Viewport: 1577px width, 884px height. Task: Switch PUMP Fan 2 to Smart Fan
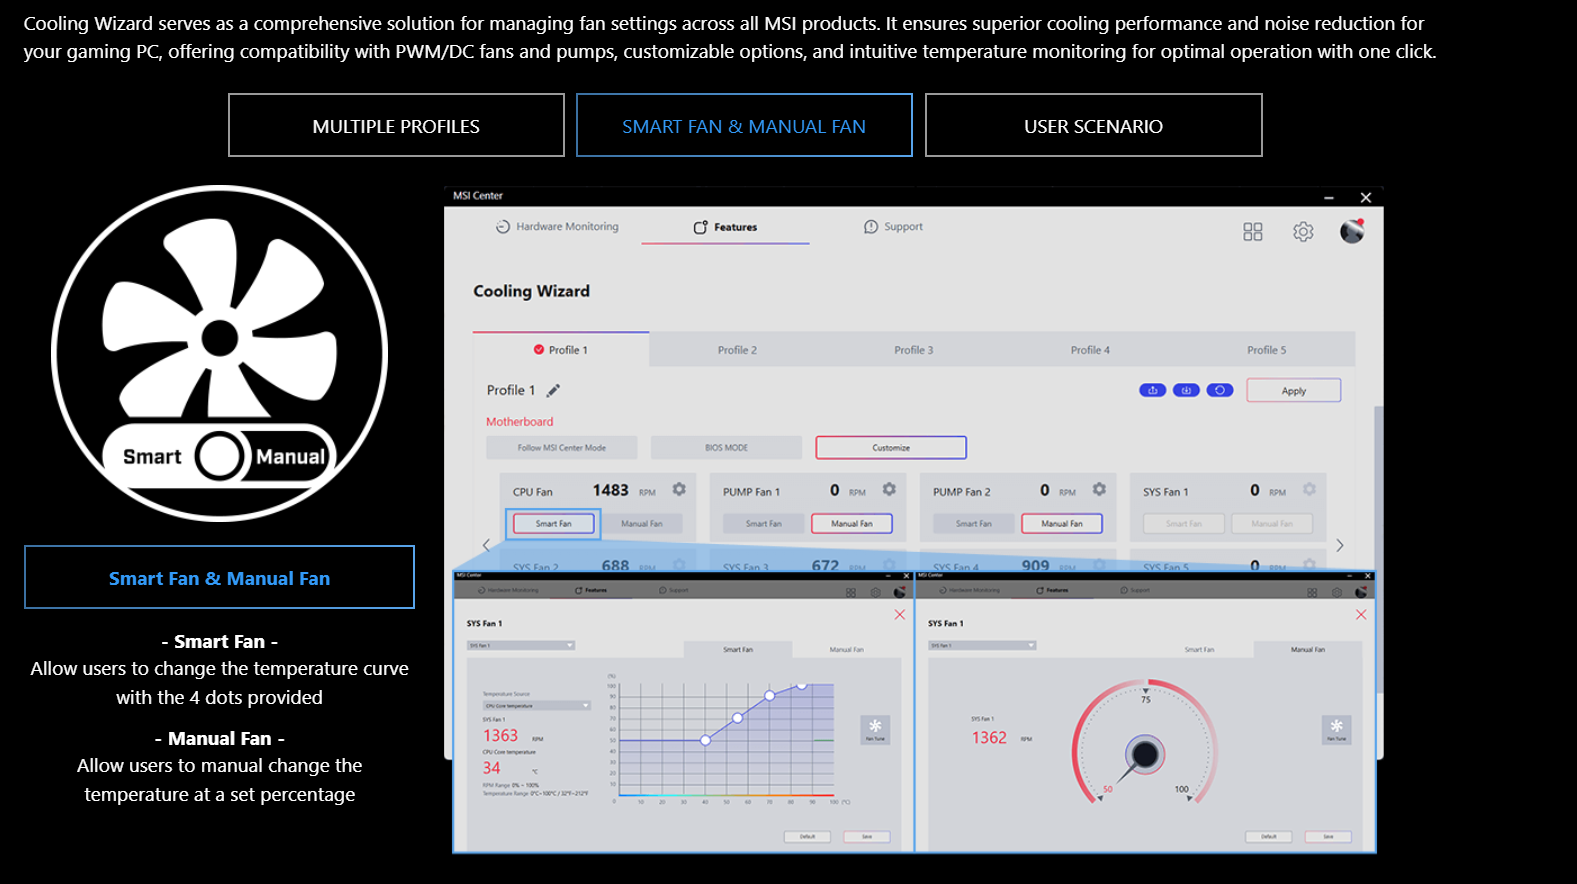(x=973, y=524)
